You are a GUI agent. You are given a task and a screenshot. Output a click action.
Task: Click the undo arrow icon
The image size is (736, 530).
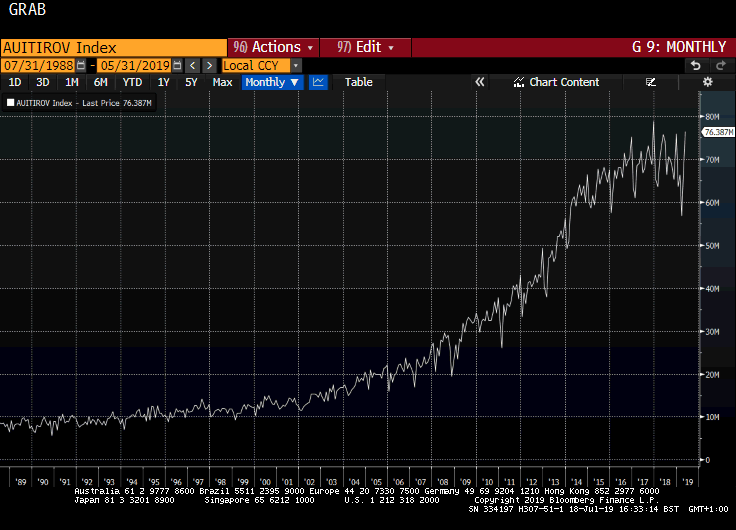[x=695, y=65]
